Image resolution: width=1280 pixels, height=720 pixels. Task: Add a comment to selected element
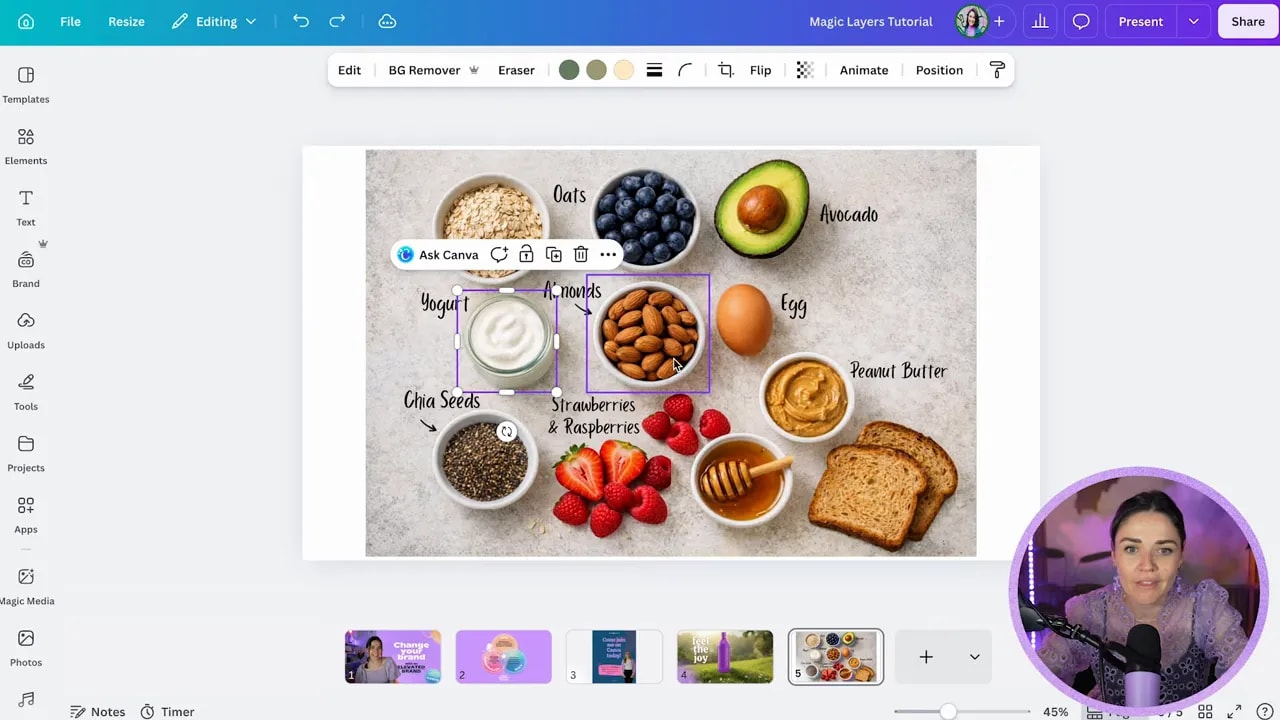tap(499, 255)
